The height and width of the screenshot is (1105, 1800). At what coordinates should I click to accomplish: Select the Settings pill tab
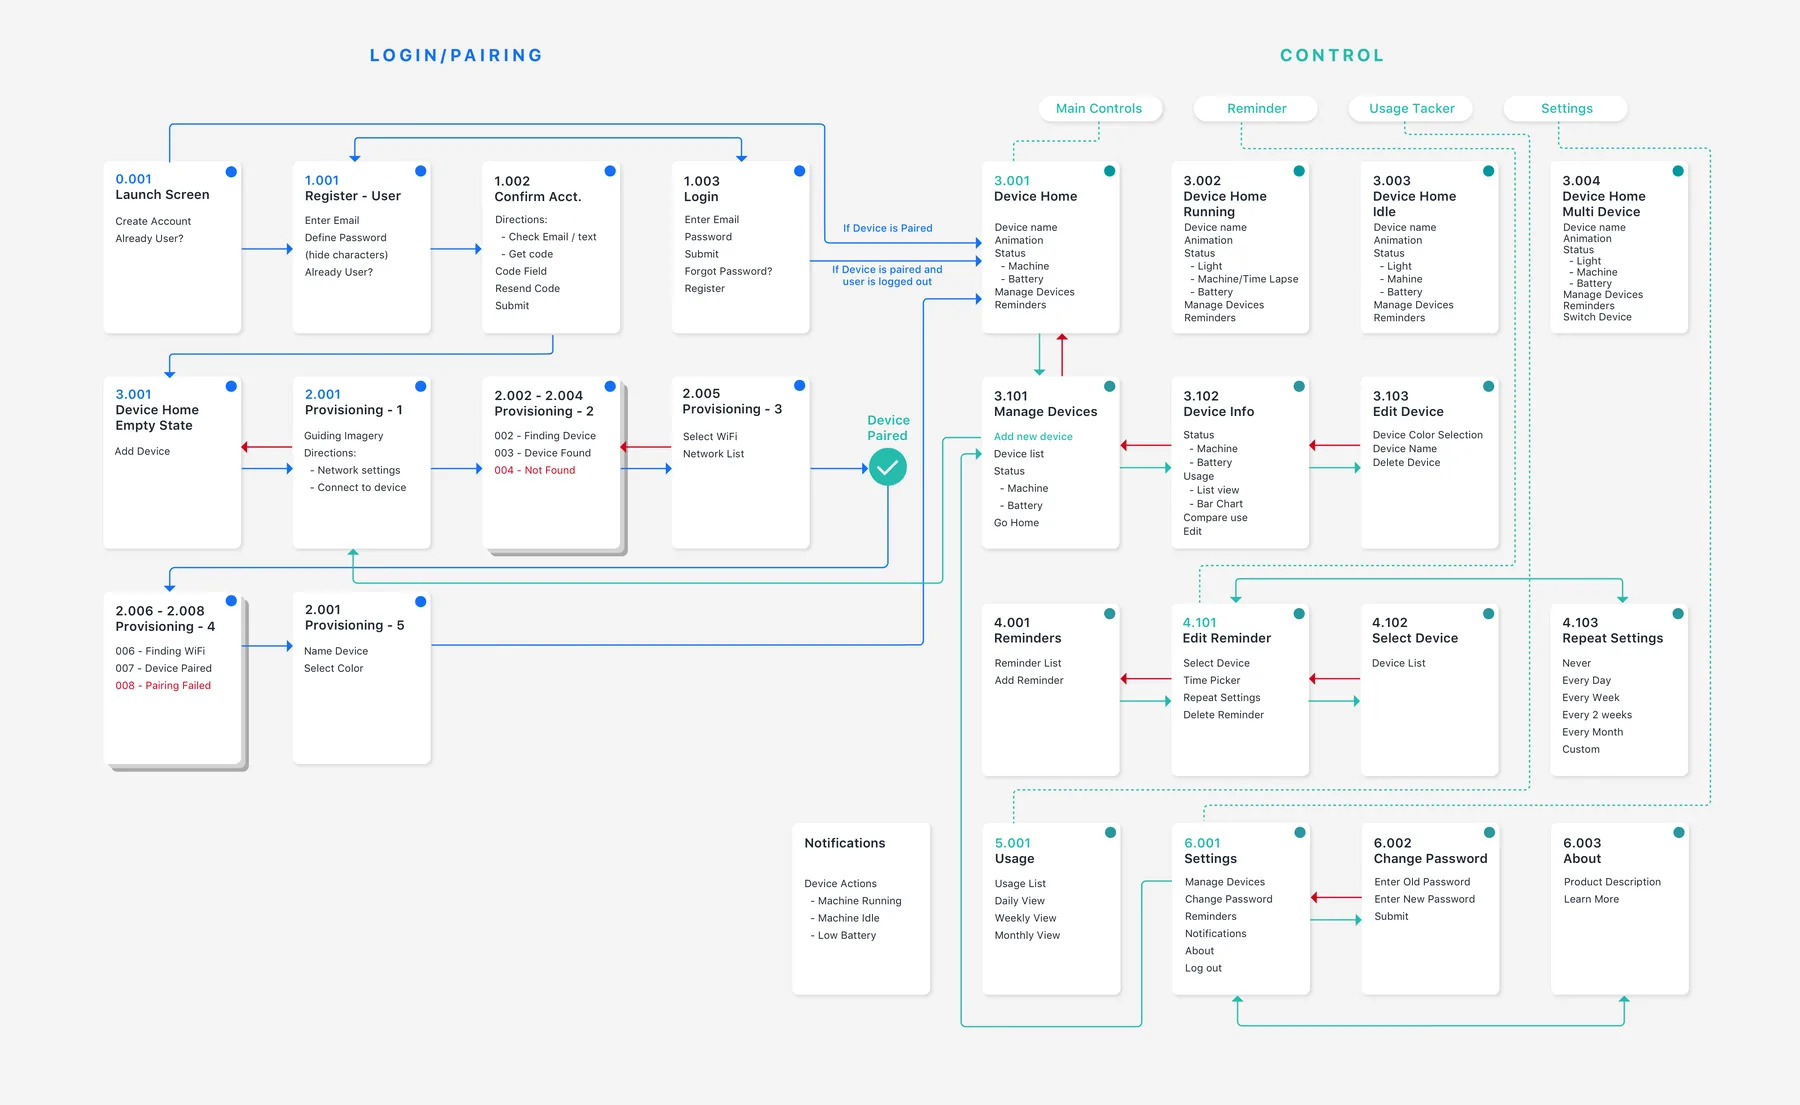pyautogui.click(x=1567, y=108)
